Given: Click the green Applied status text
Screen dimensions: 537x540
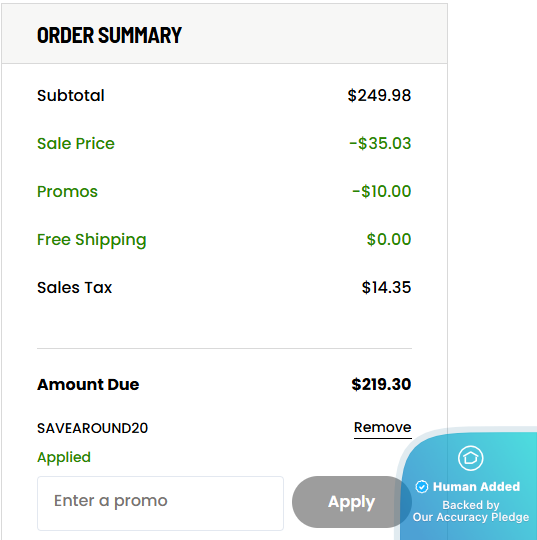Looking at the screenshot, I should coord(64,457).
